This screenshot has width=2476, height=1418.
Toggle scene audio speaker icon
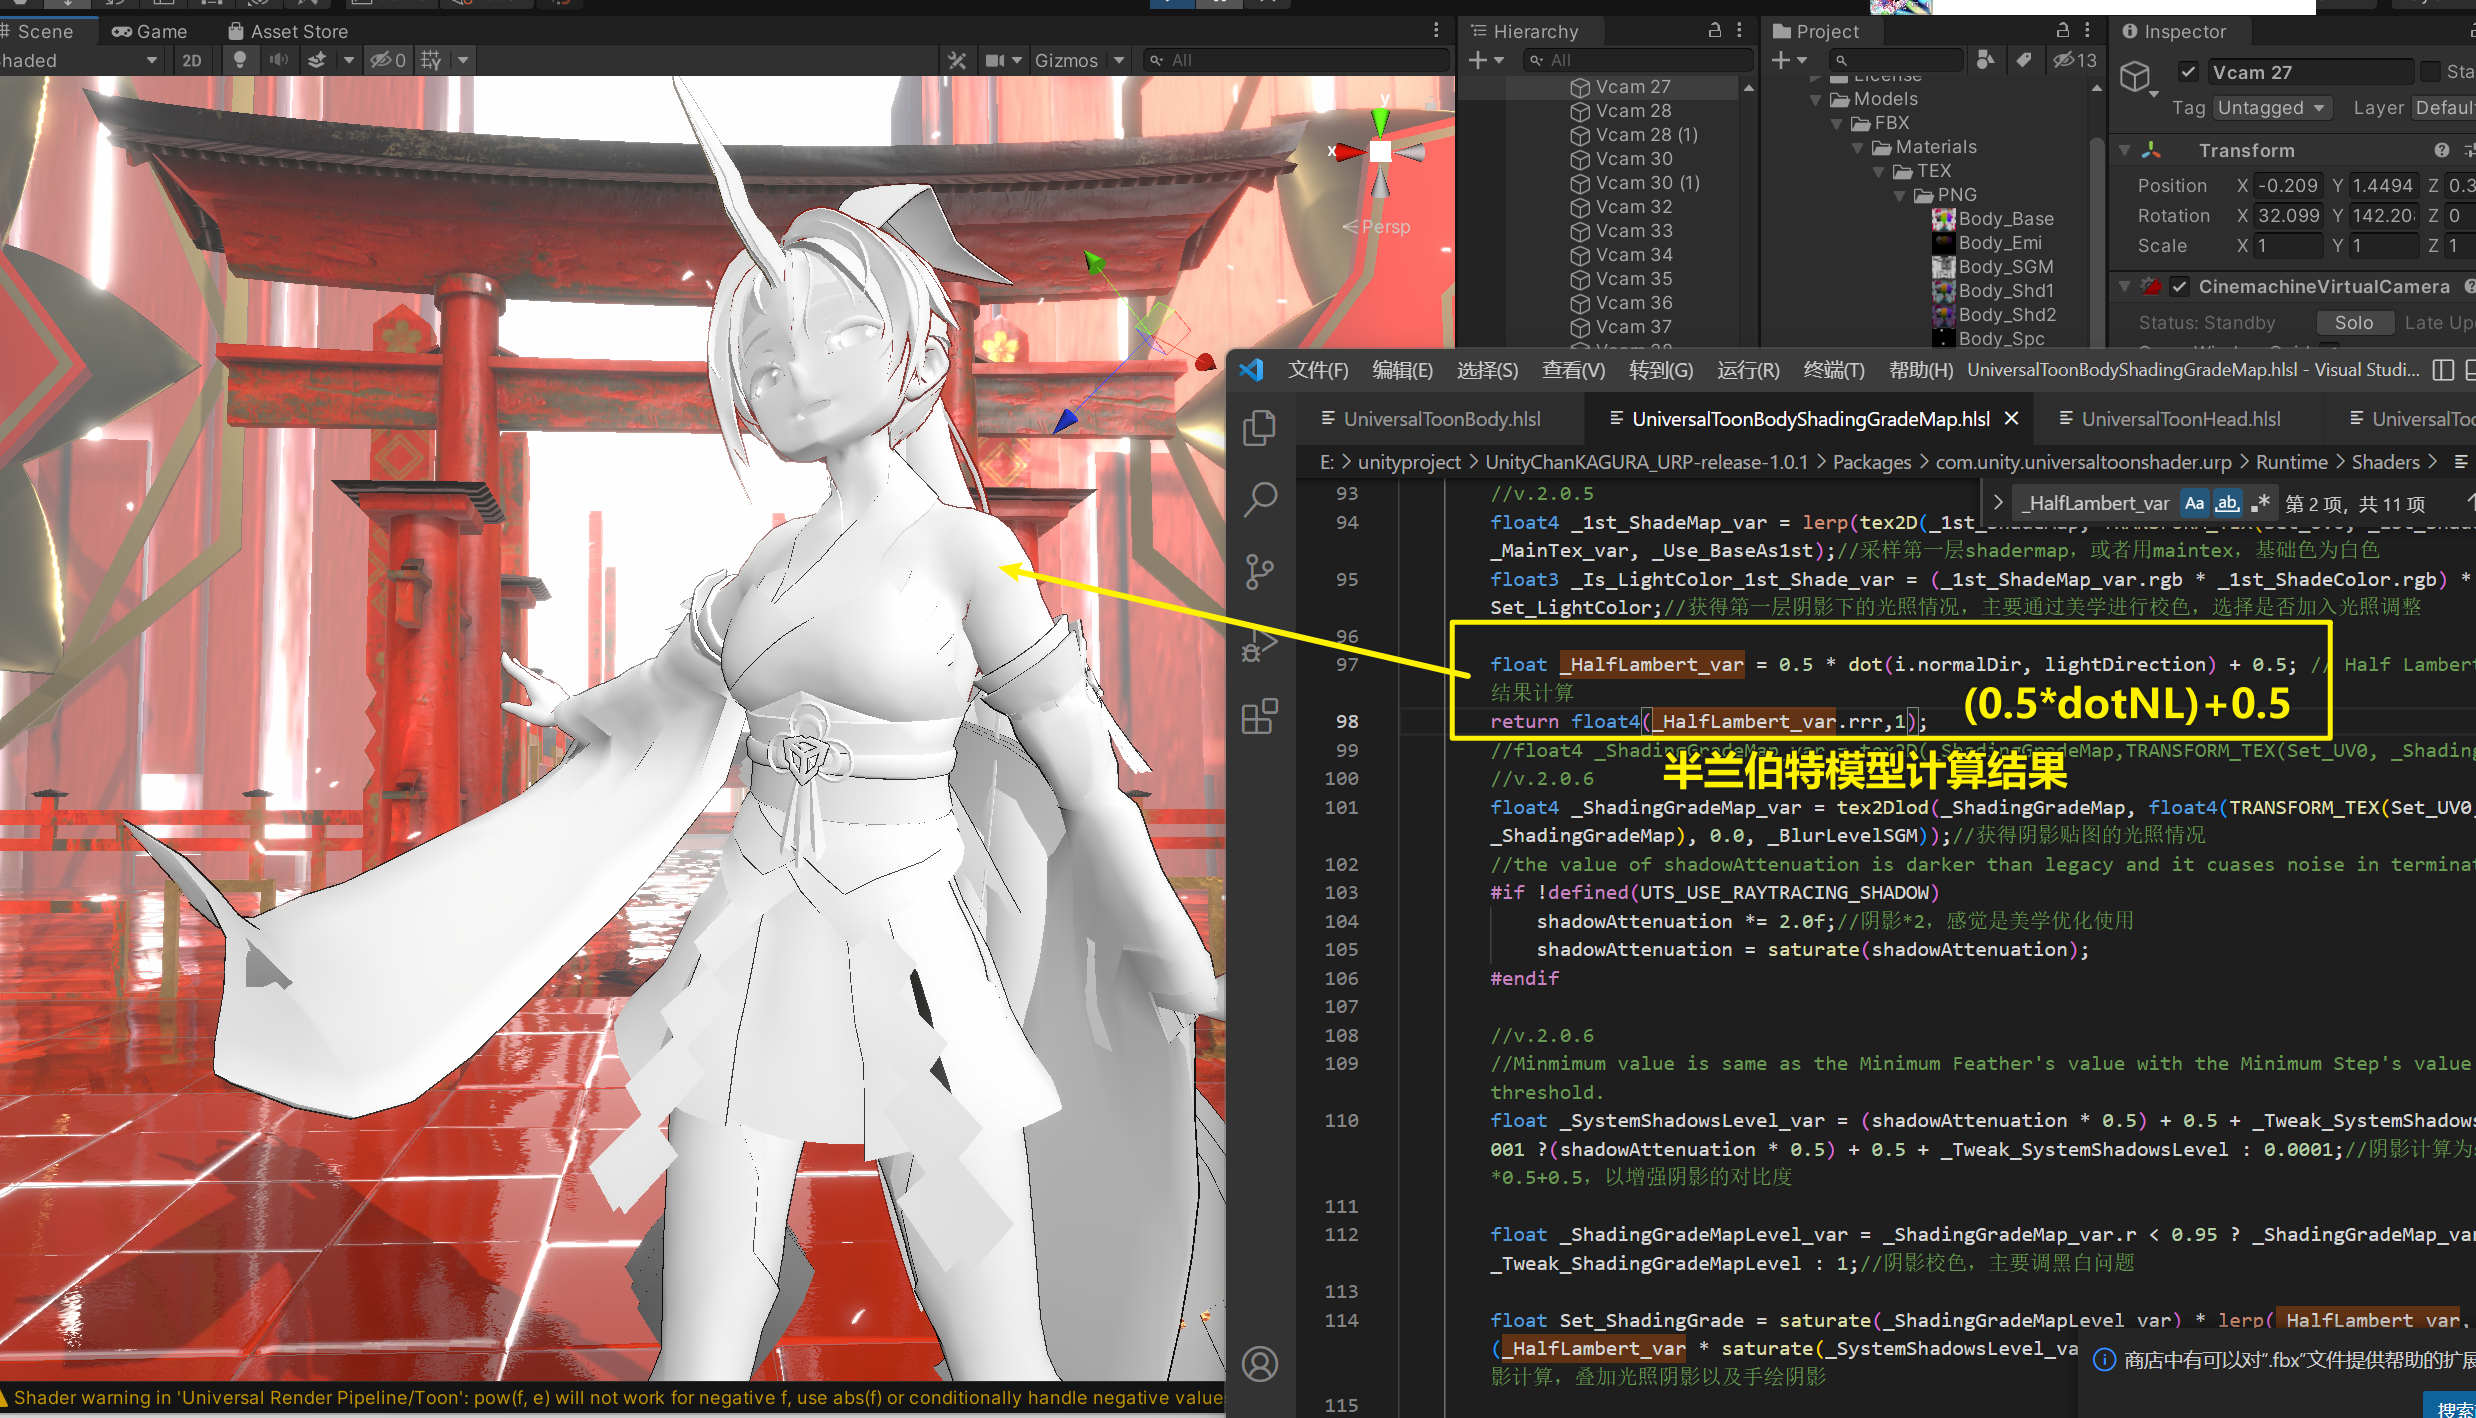(278, 60)
